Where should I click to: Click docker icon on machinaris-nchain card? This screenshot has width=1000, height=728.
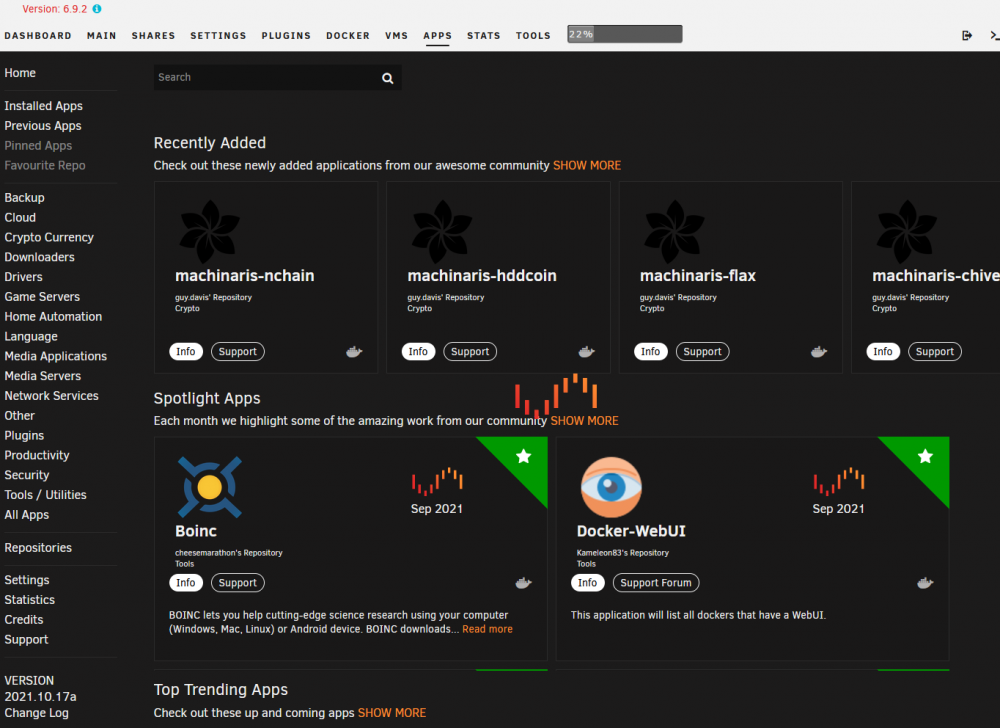pos(354,352)
